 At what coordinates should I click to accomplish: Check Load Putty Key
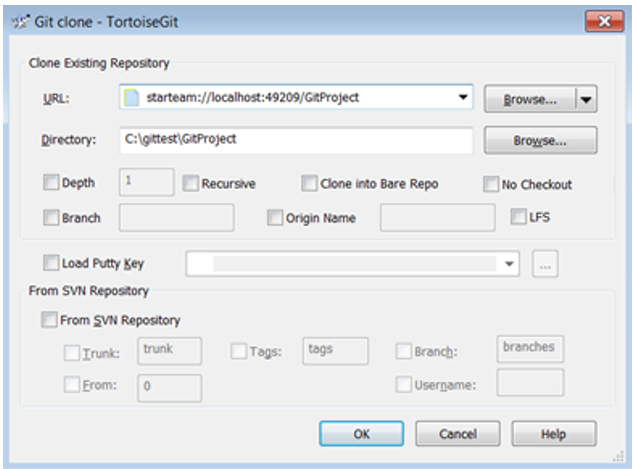point(51,263)
